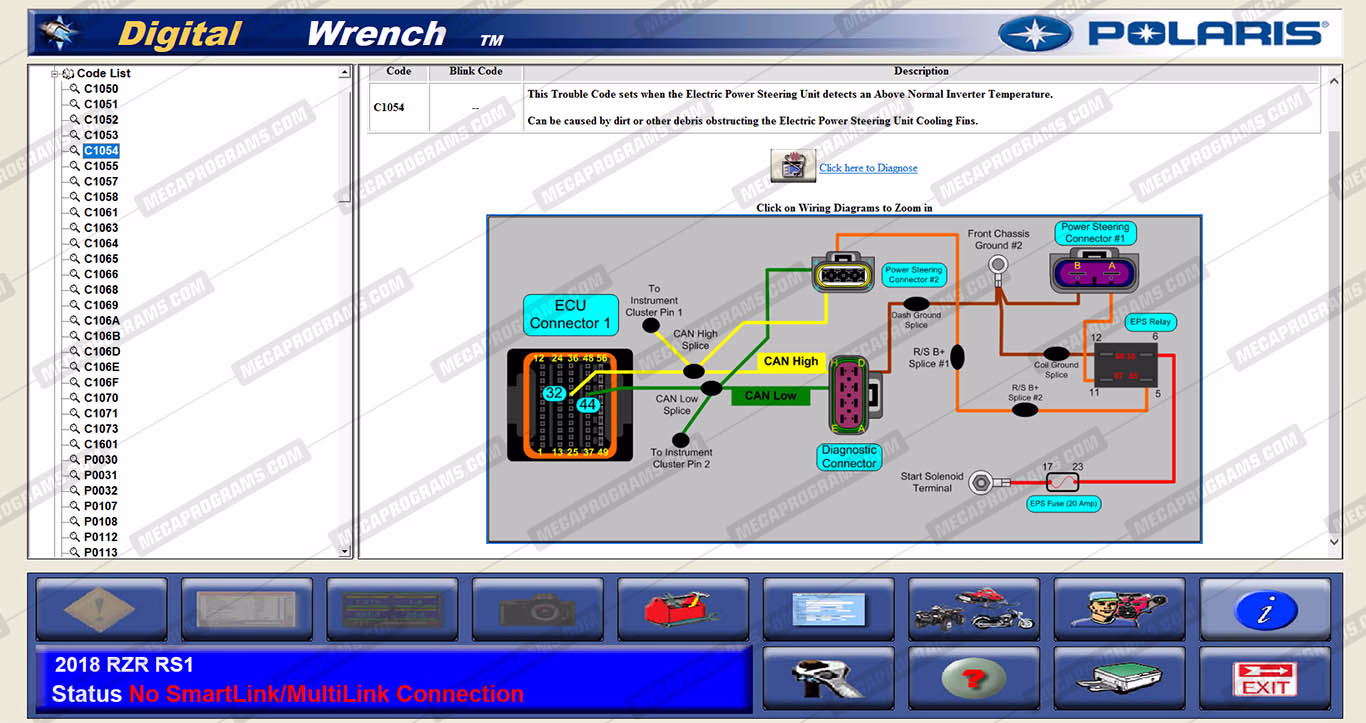
Task: Select code P0032 in the list
Action: pyautogui.click(x=101, y=491)
